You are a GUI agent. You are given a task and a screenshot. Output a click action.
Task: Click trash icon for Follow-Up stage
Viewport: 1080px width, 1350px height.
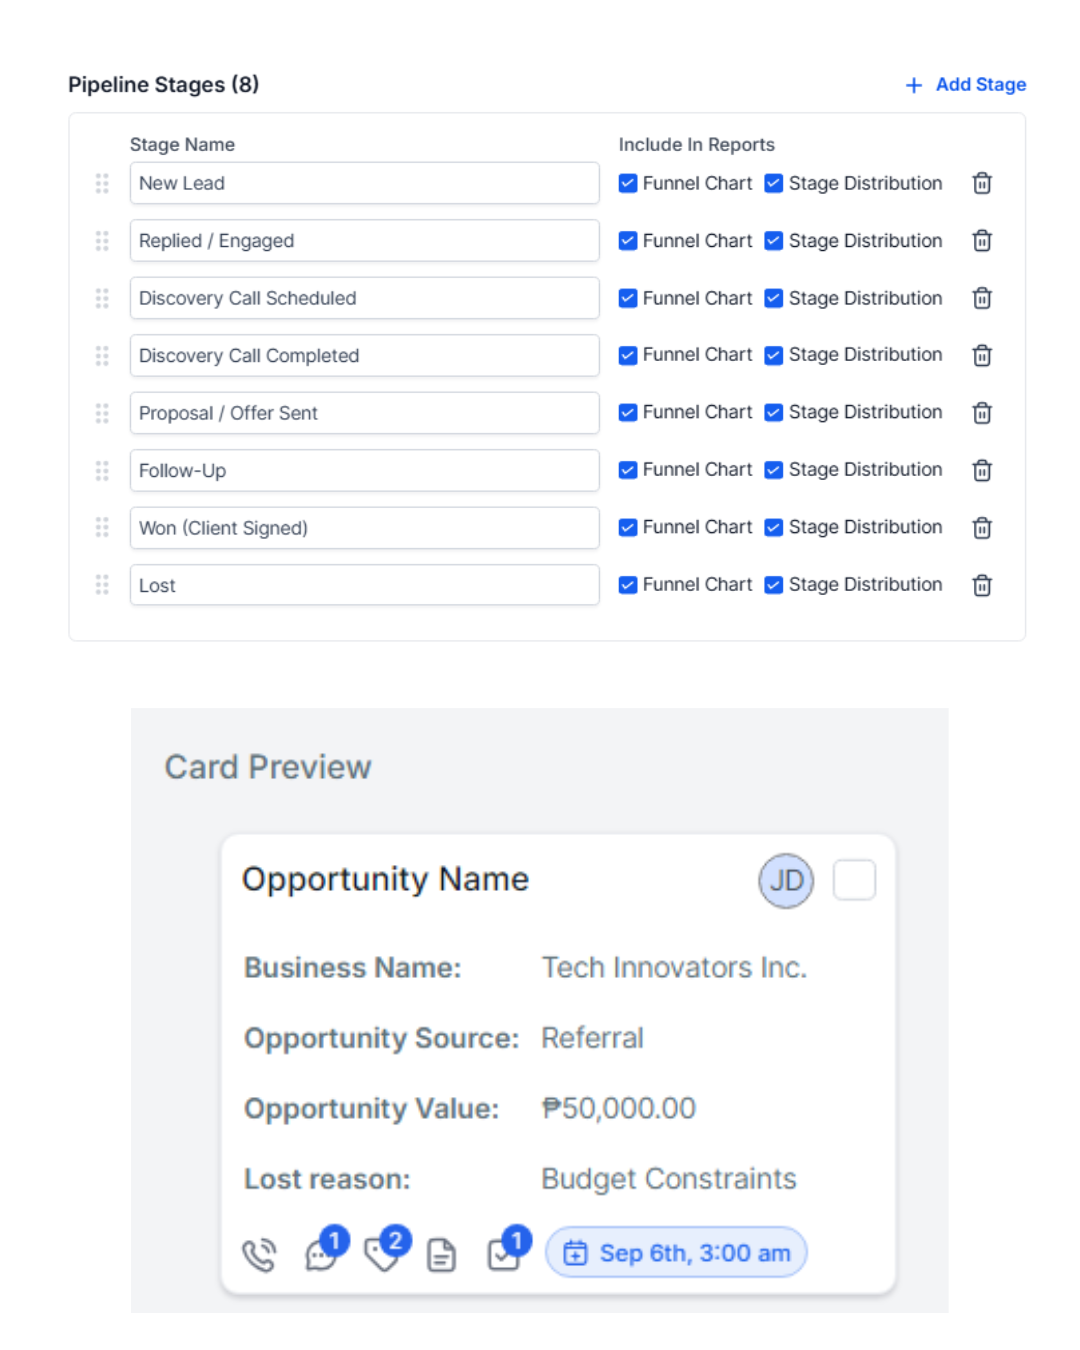(x=982, y=470)
